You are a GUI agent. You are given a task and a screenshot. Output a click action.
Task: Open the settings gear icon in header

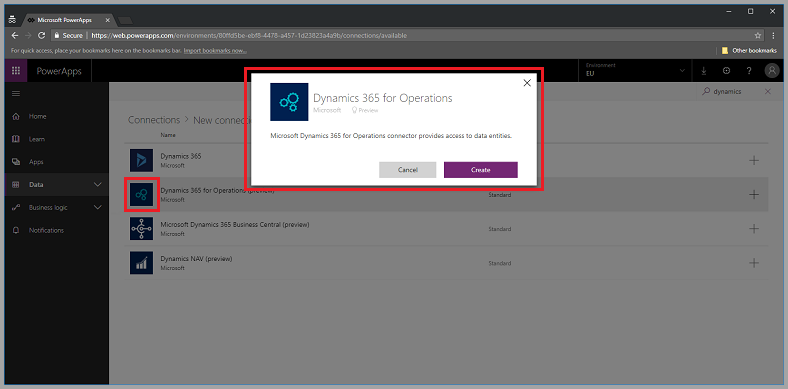(726, 71)
